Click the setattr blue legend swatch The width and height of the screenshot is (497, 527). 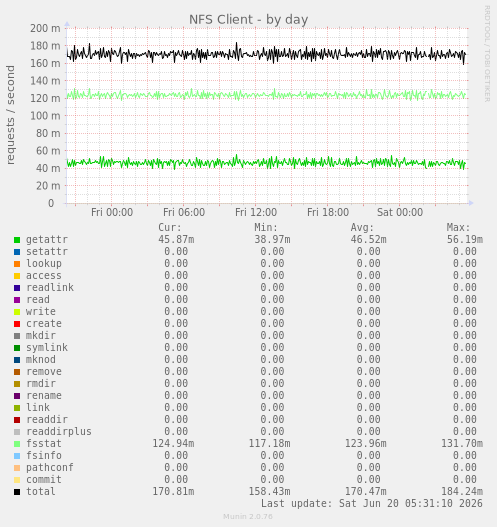(x=17, y=252)
